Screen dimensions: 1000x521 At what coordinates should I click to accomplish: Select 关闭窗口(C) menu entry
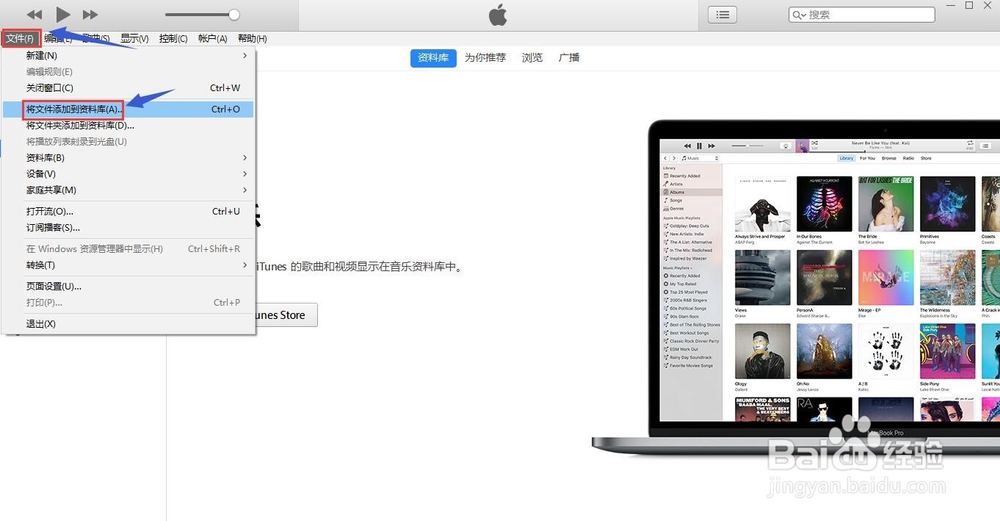click(128, 88)
